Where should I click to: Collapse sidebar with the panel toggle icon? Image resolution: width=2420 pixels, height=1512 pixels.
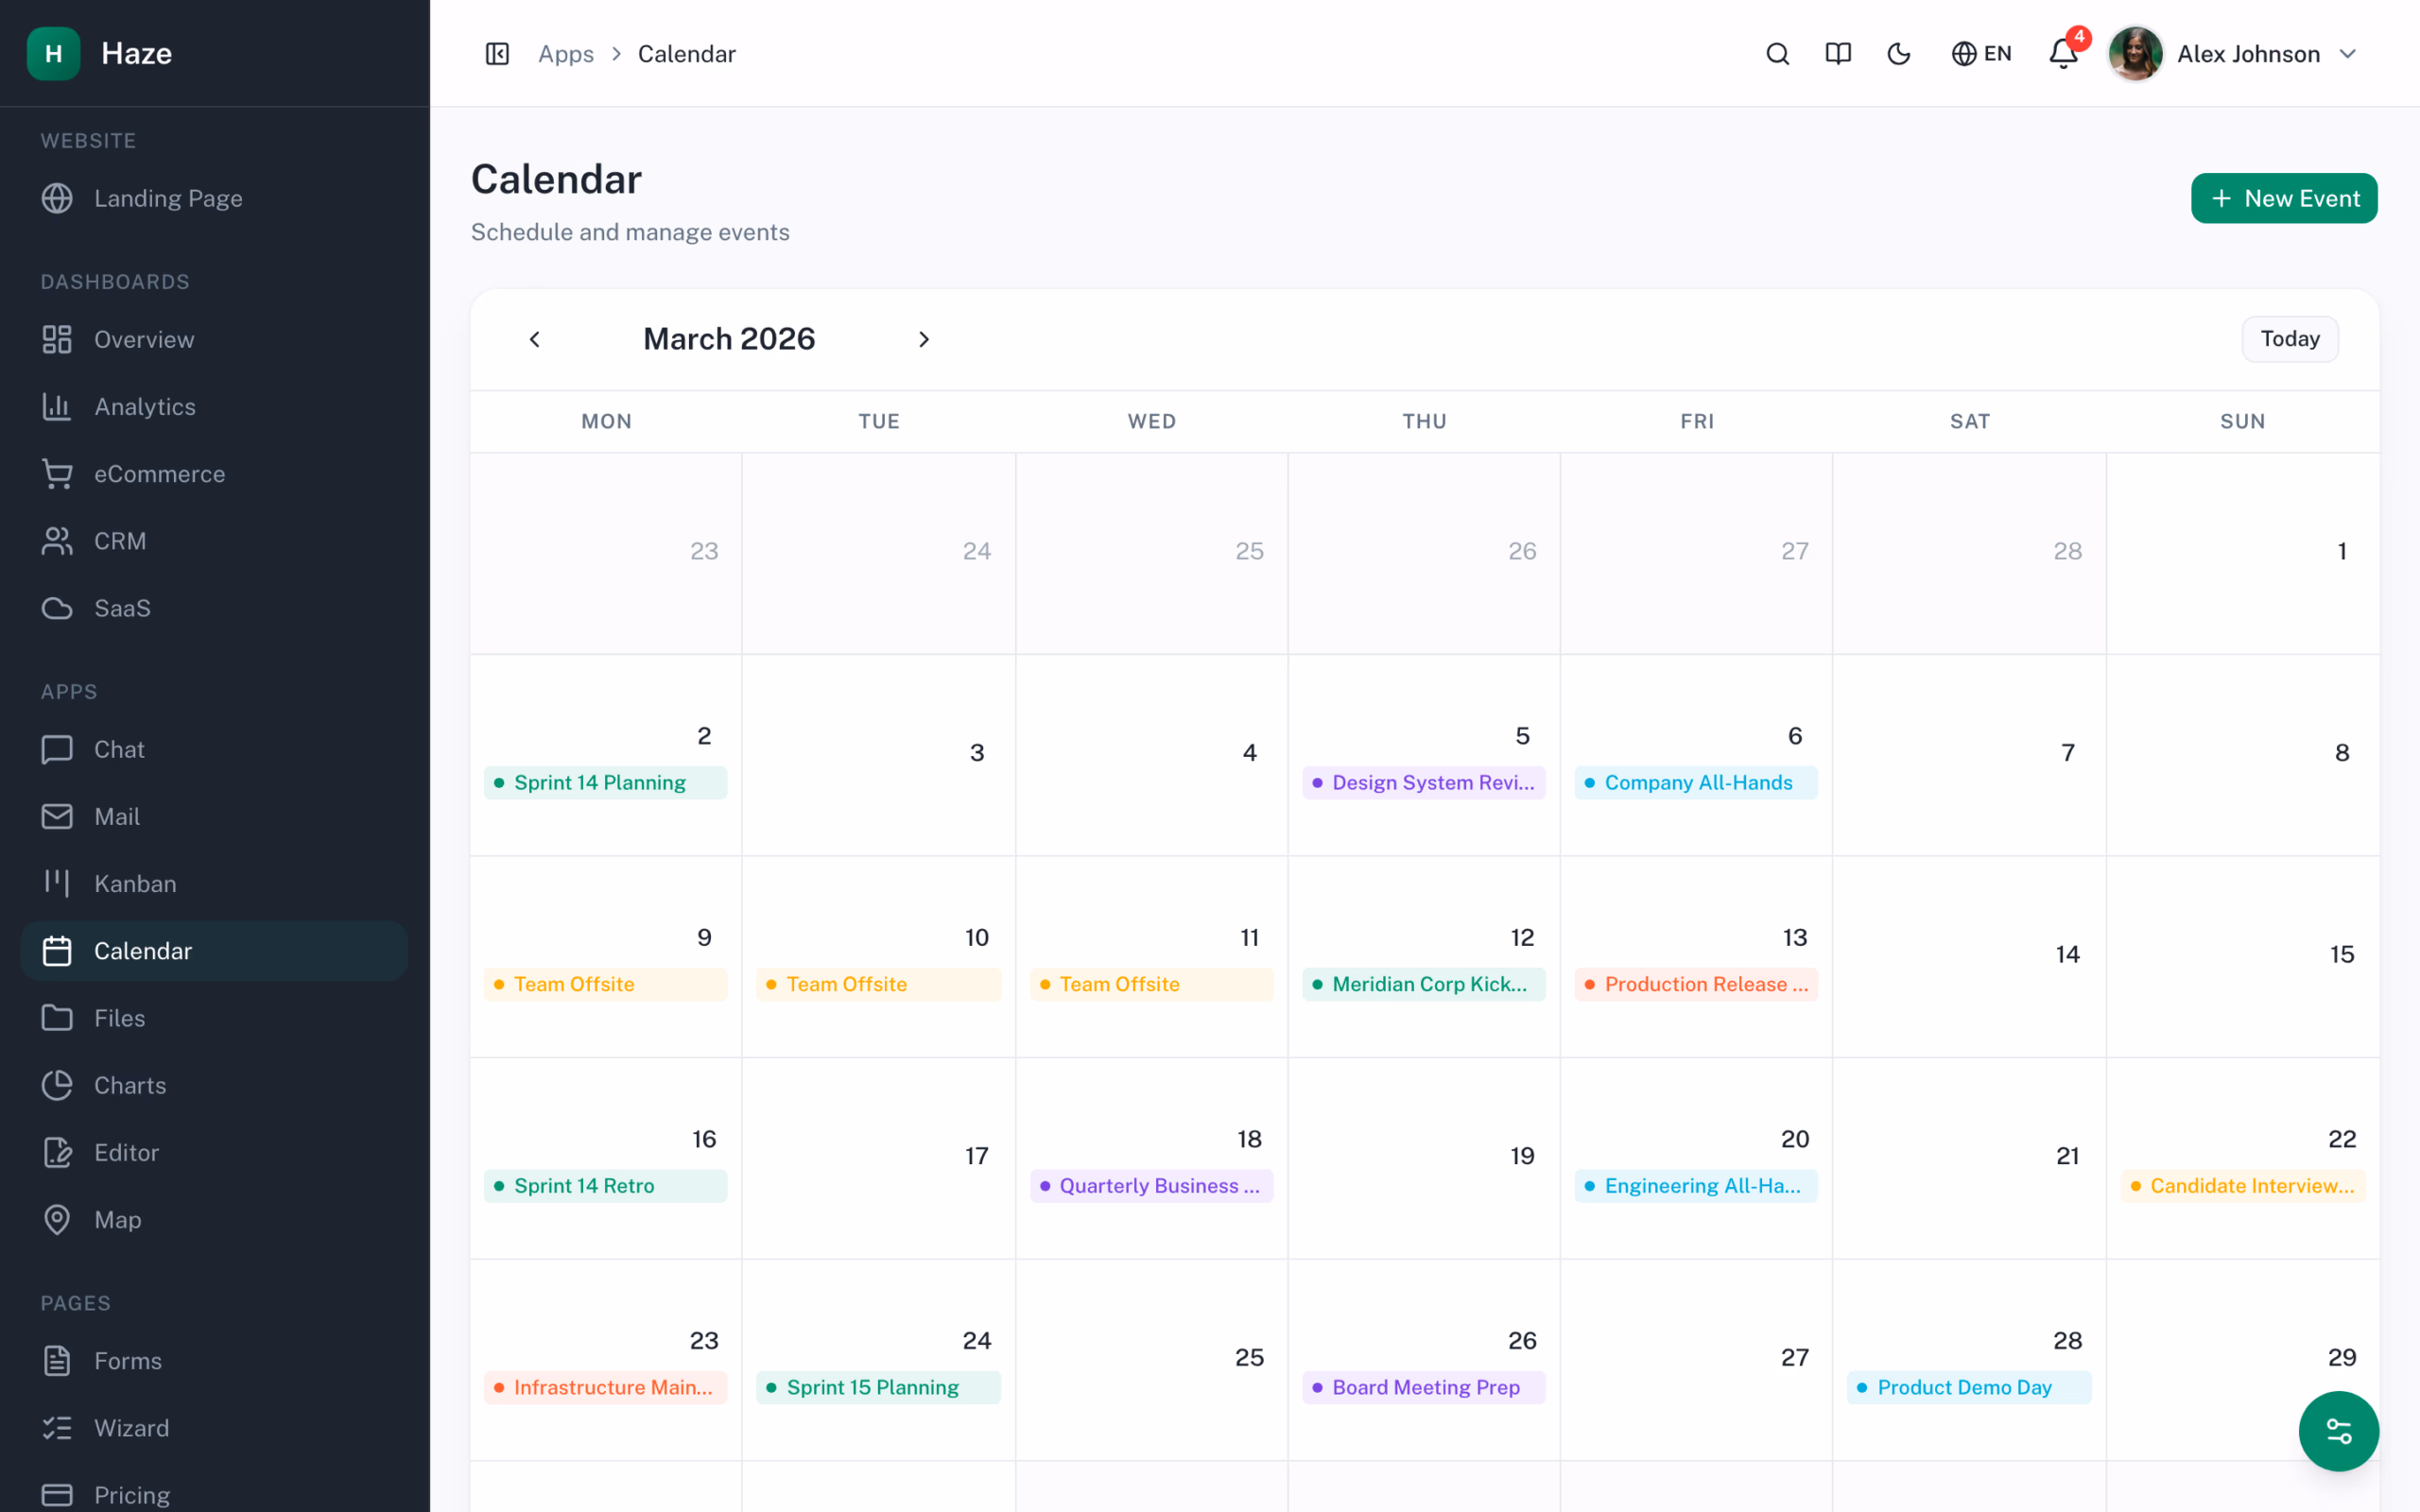497,54
